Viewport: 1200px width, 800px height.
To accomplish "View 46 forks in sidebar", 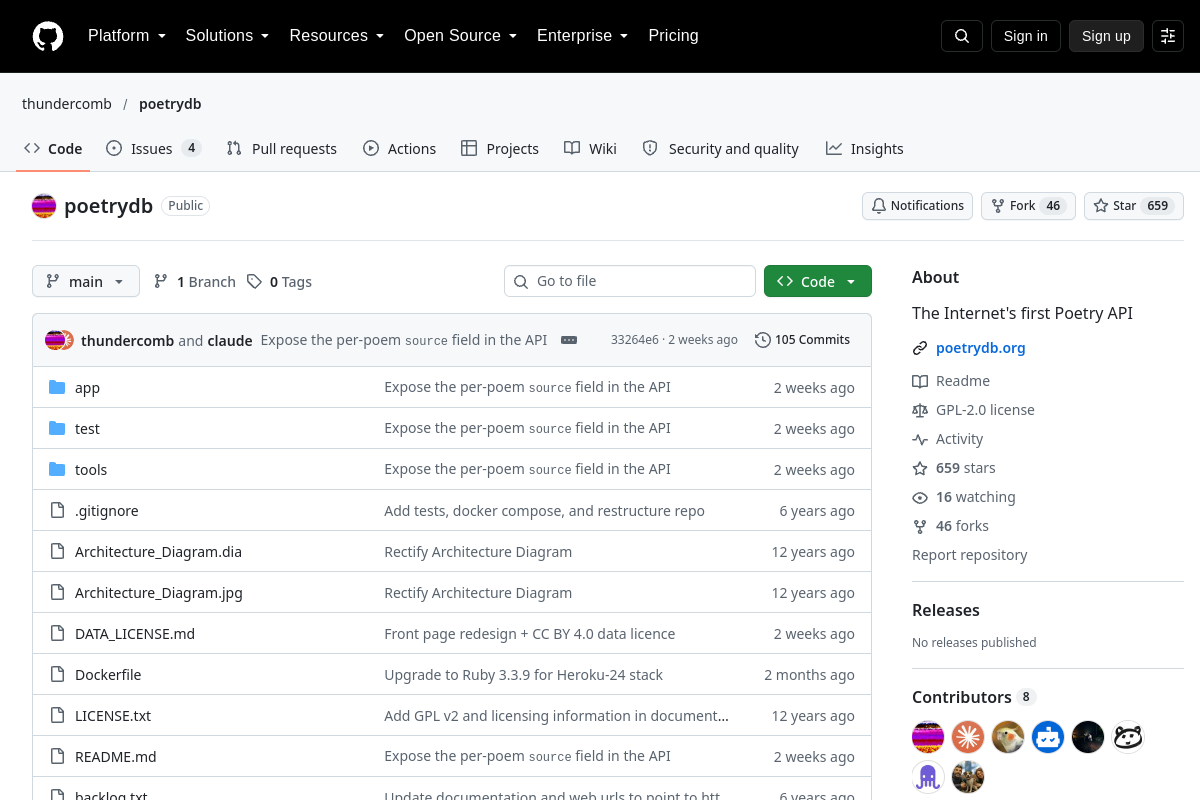I will (x=950, y=526).
